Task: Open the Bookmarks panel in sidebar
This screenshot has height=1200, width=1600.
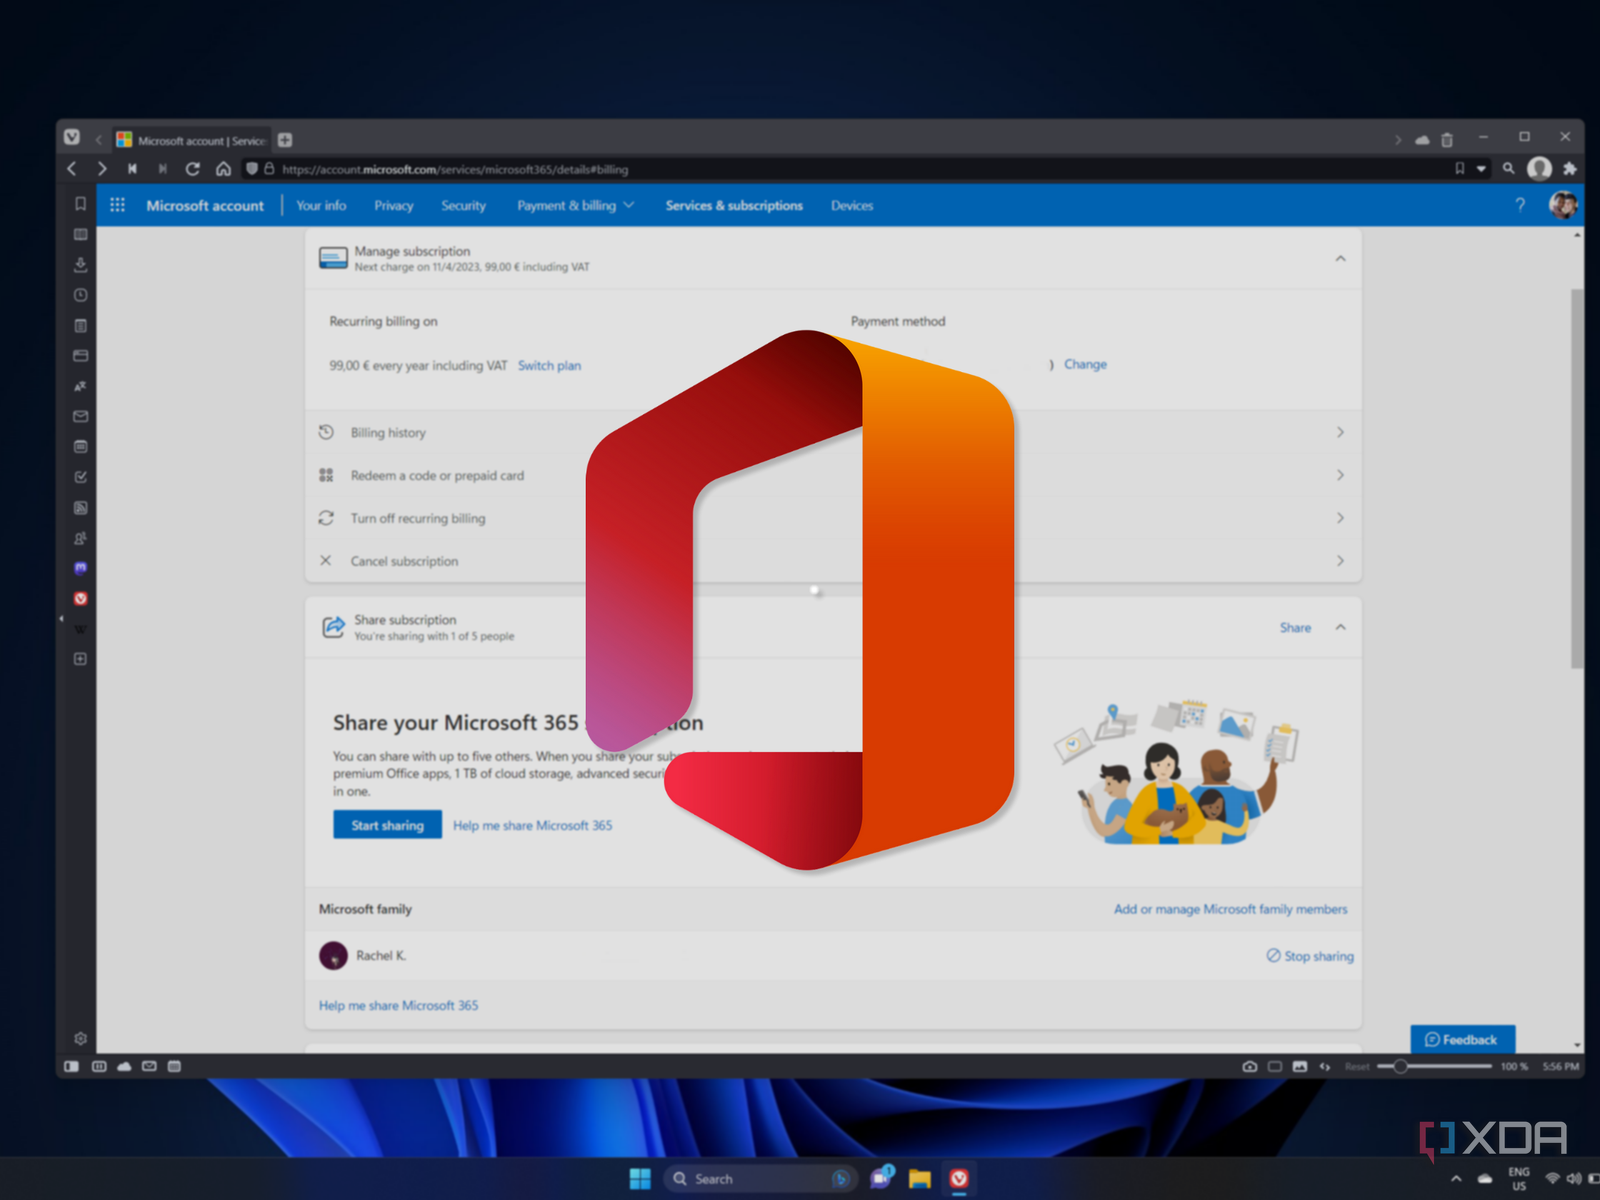Action: coord(81,204)
